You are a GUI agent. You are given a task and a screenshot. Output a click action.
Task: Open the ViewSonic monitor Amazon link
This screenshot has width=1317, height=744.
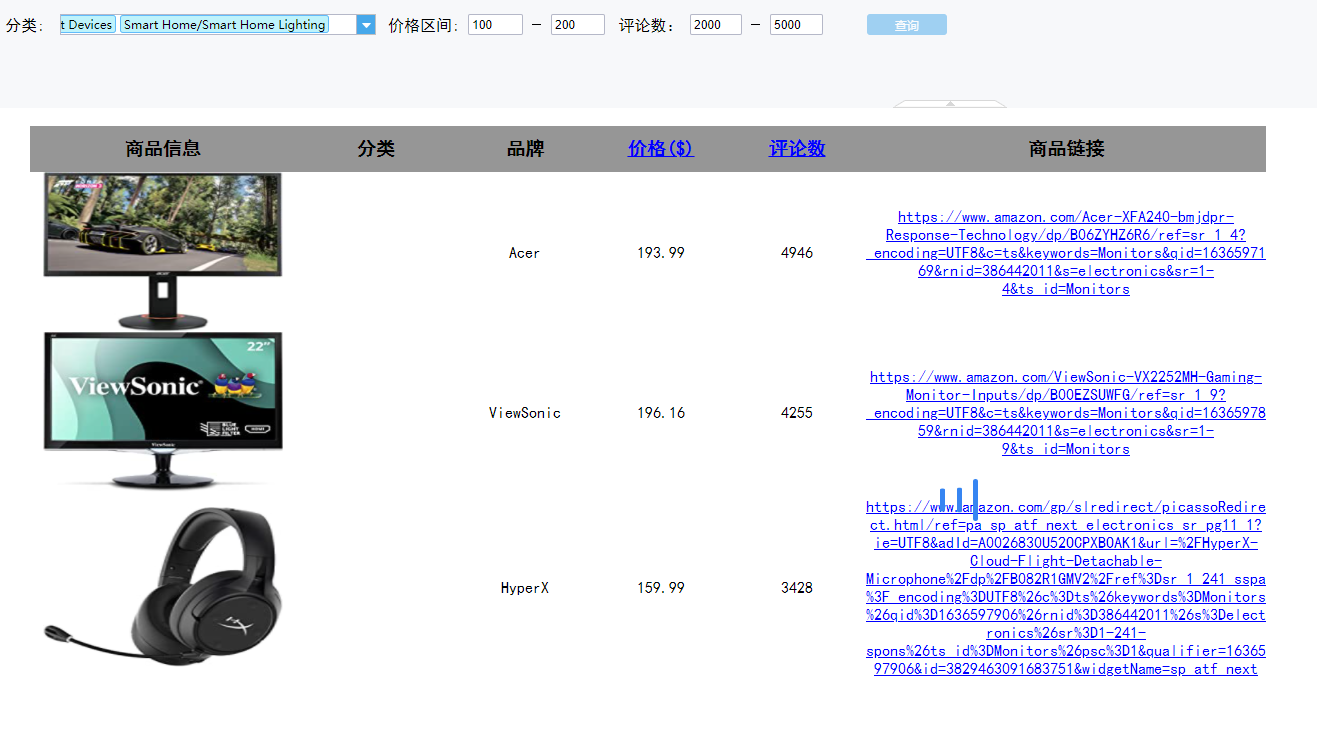click(x=1066, y=413)
